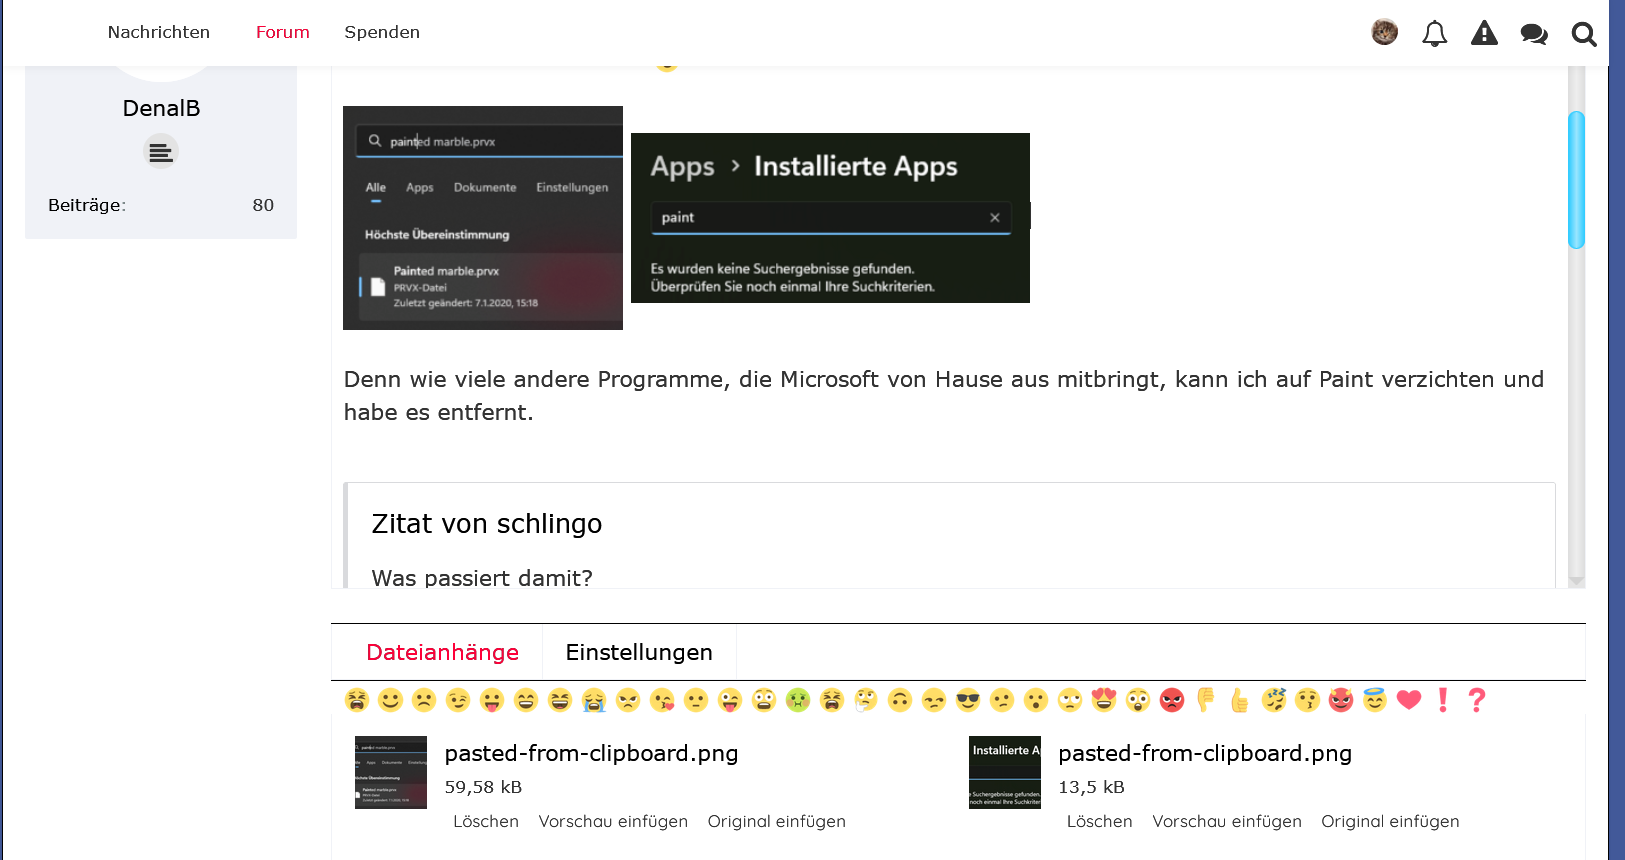Screen dimensions: 1625x860
Task: Place cursor in paragraph starting 'Denn wie viele'
Action: pos(944,396)
